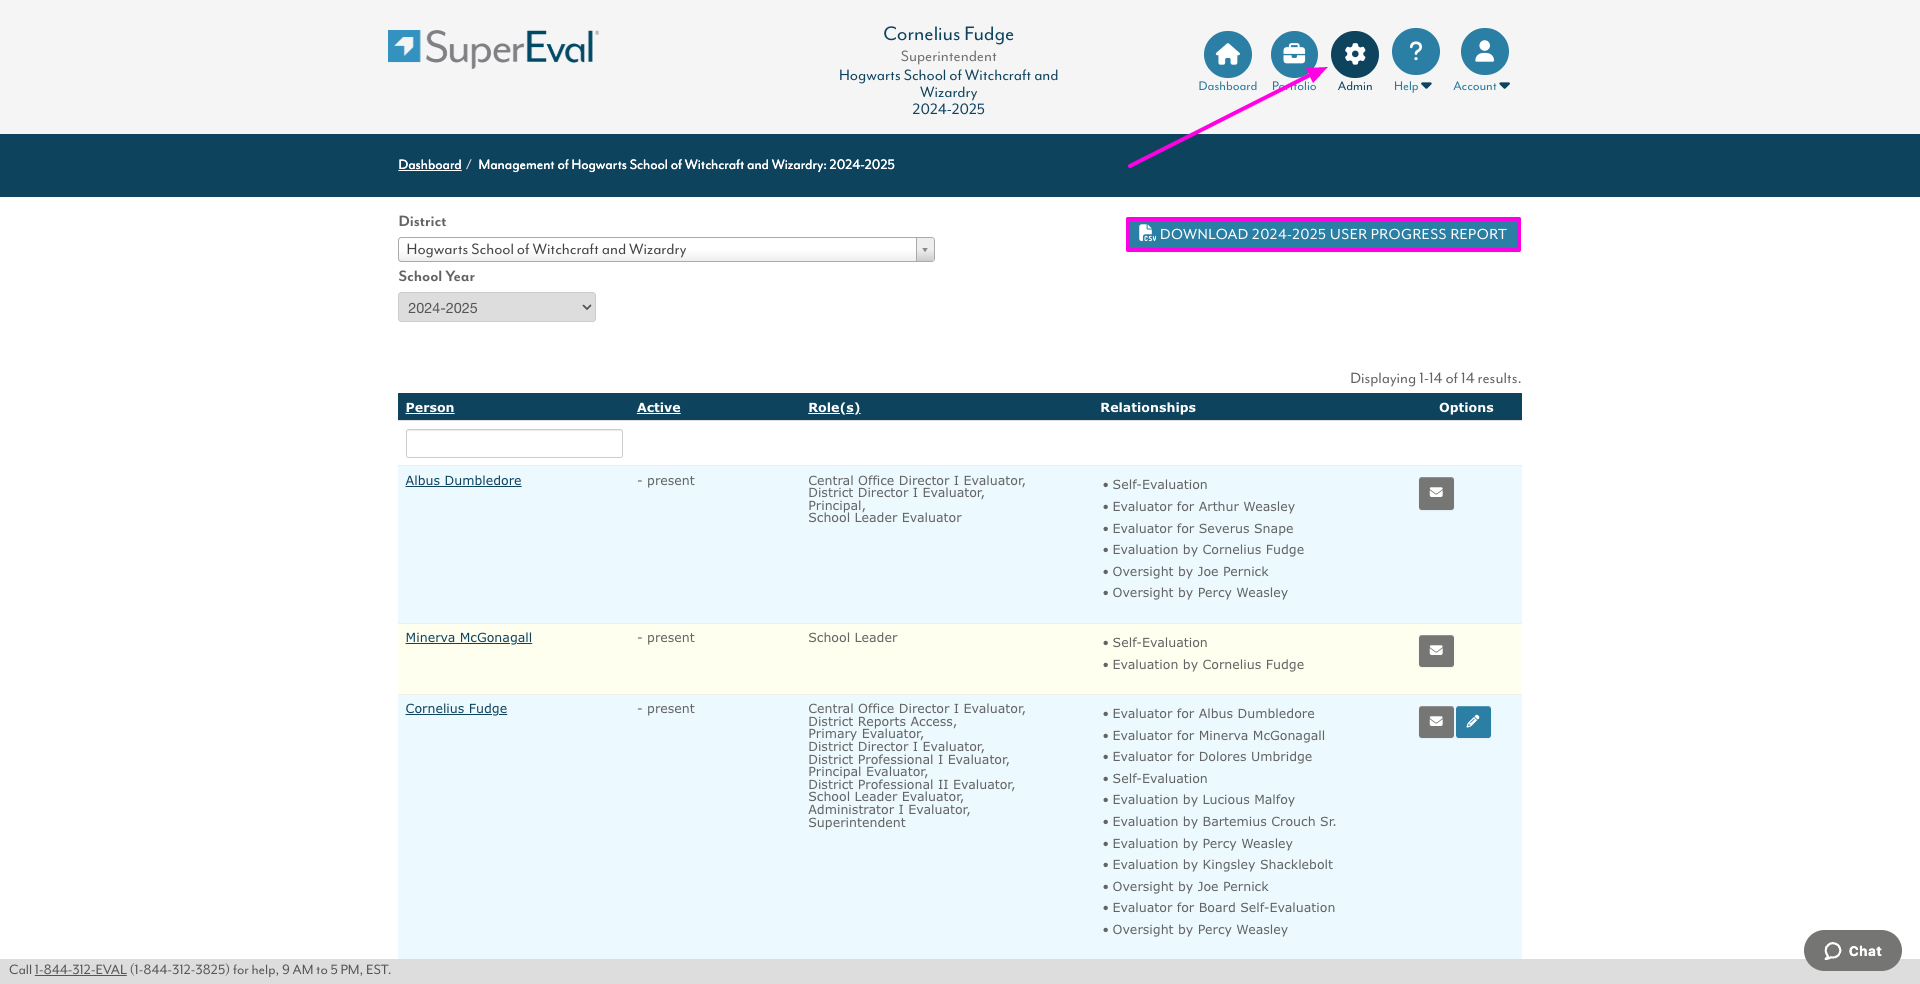Click 'Evaluator for Severus Snape' relationship text

click(x=1203, y=529)
